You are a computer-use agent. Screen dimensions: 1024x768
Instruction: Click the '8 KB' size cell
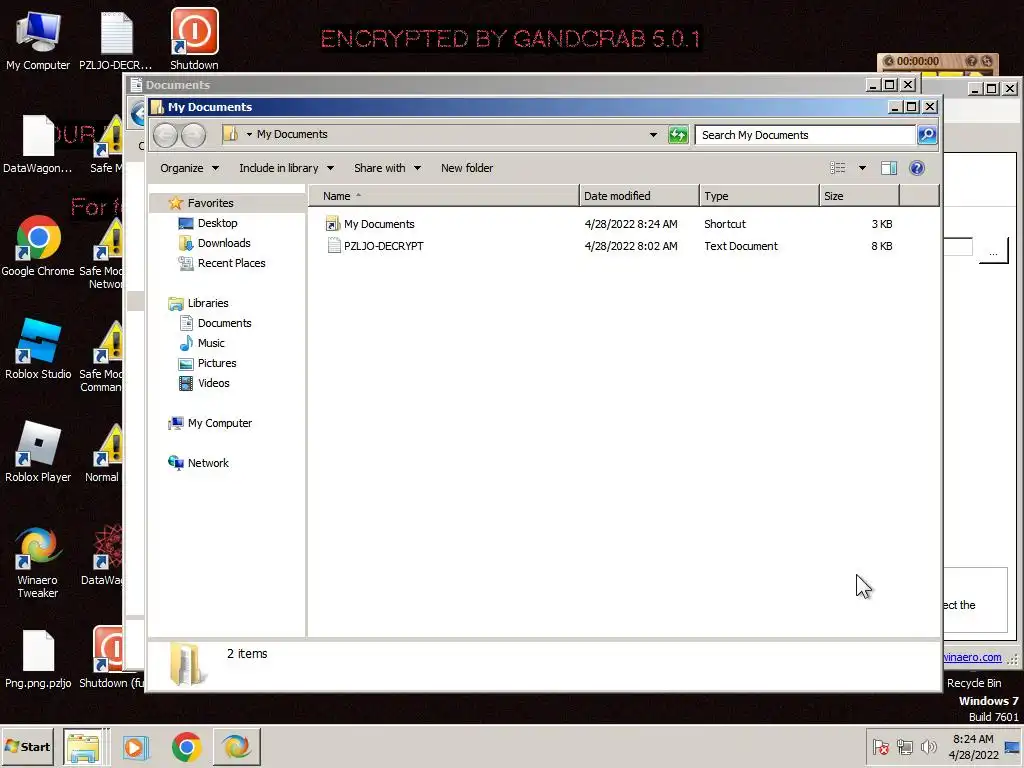pyautogui.click(x=882, y=246)
